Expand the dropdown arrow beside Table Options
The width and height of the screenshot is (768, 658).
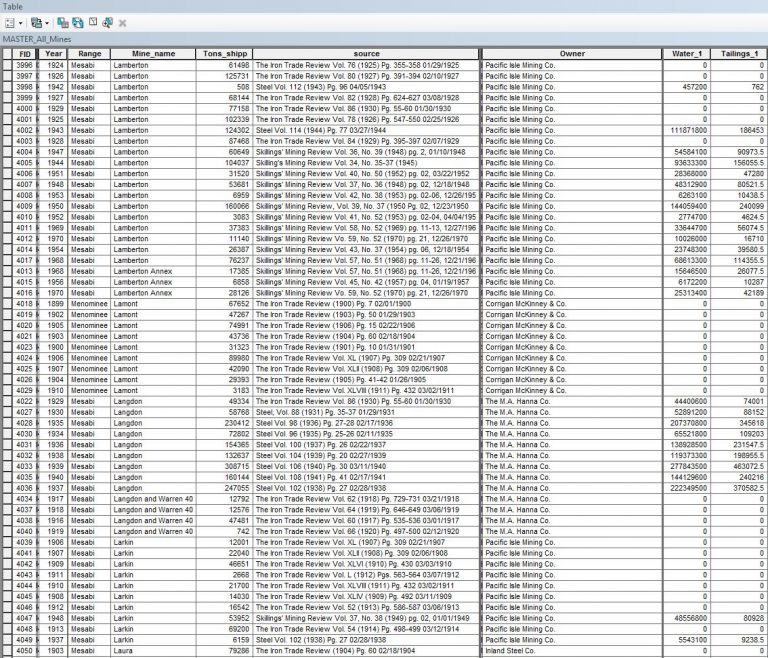21,21
